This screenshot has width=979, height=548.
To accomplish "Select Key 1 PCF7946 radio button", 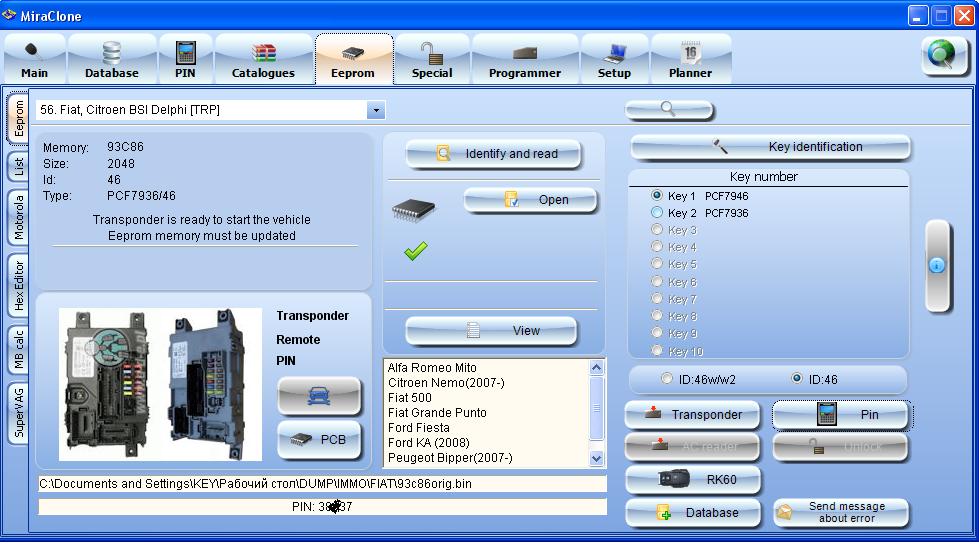I will [657, 195].
